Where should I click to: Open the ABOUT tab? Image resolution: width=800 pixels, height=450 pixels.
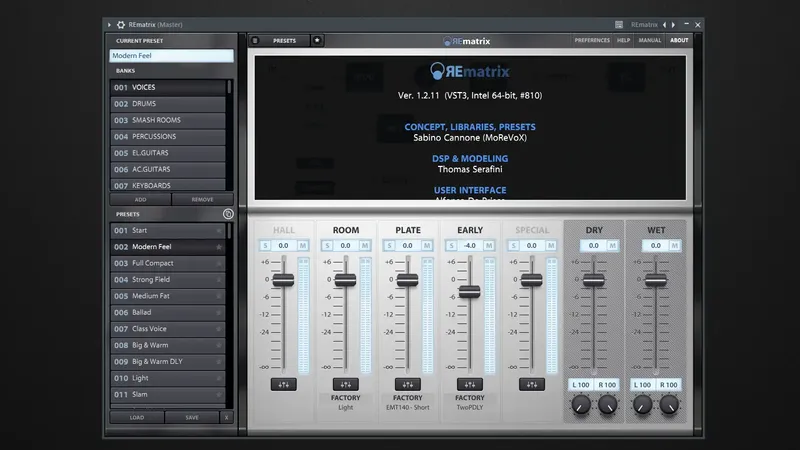point(679,40)
